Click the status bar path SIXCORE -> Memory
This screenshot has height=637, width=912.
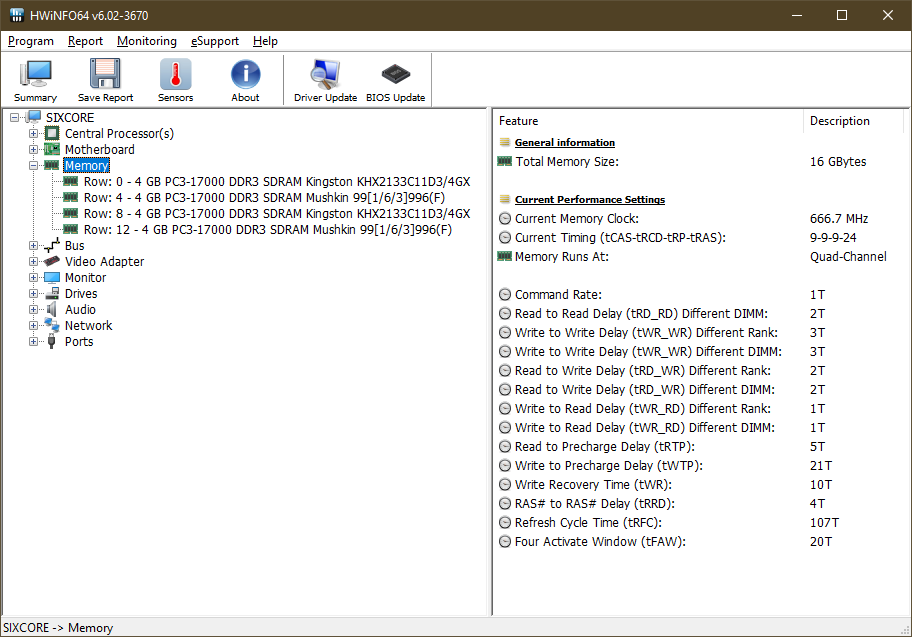coord(58,628)
